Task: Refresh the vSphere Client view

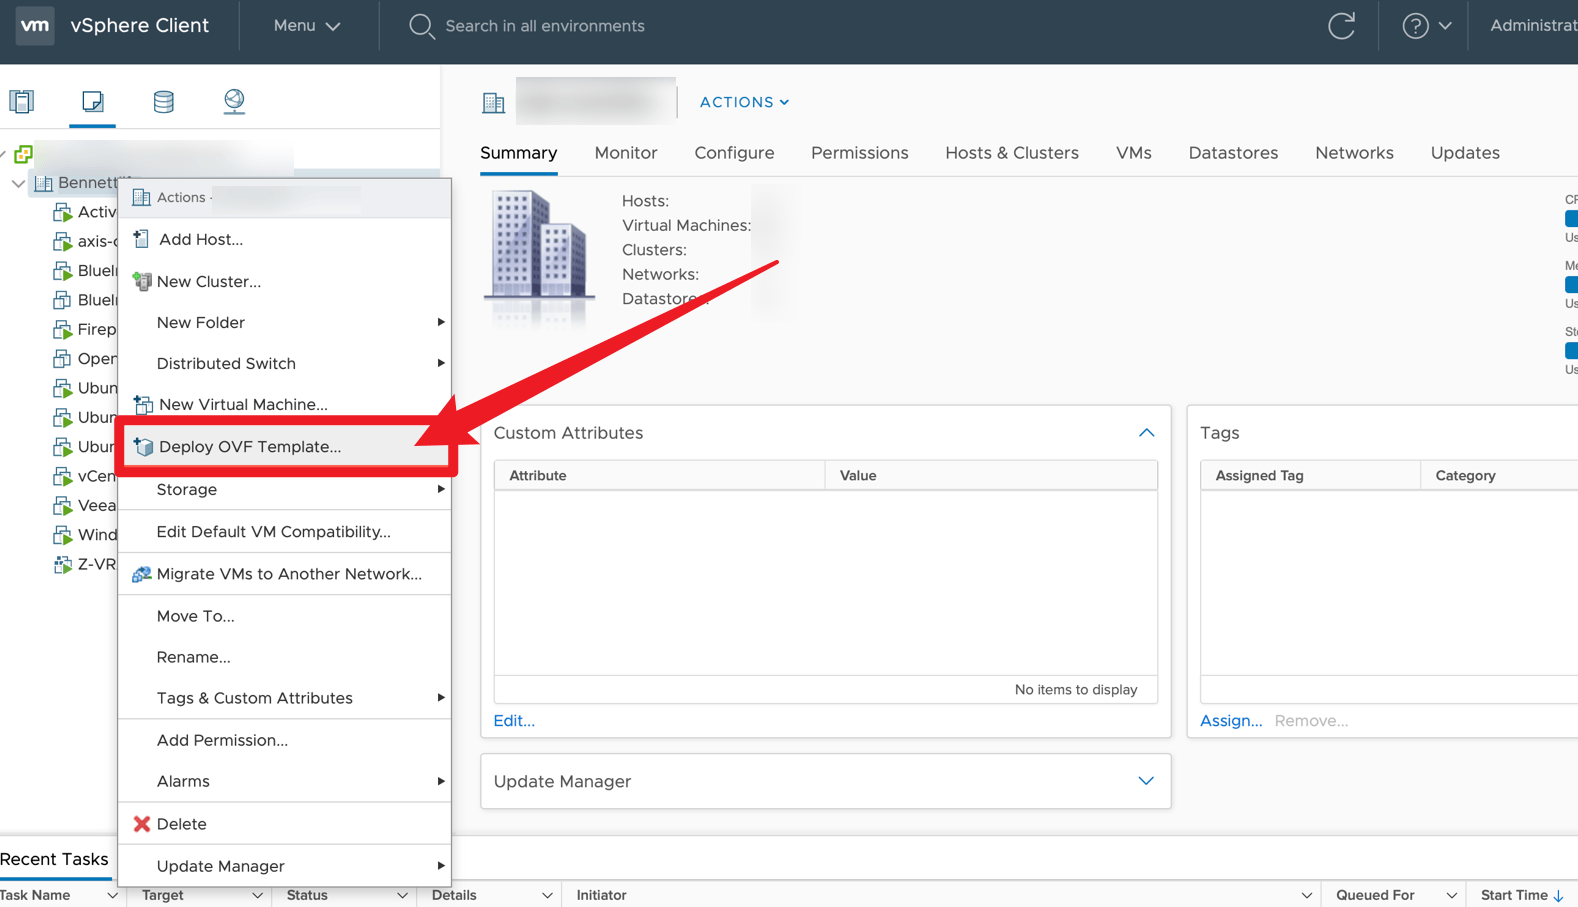Action: pyautogui.click(x=1341, y=26)
